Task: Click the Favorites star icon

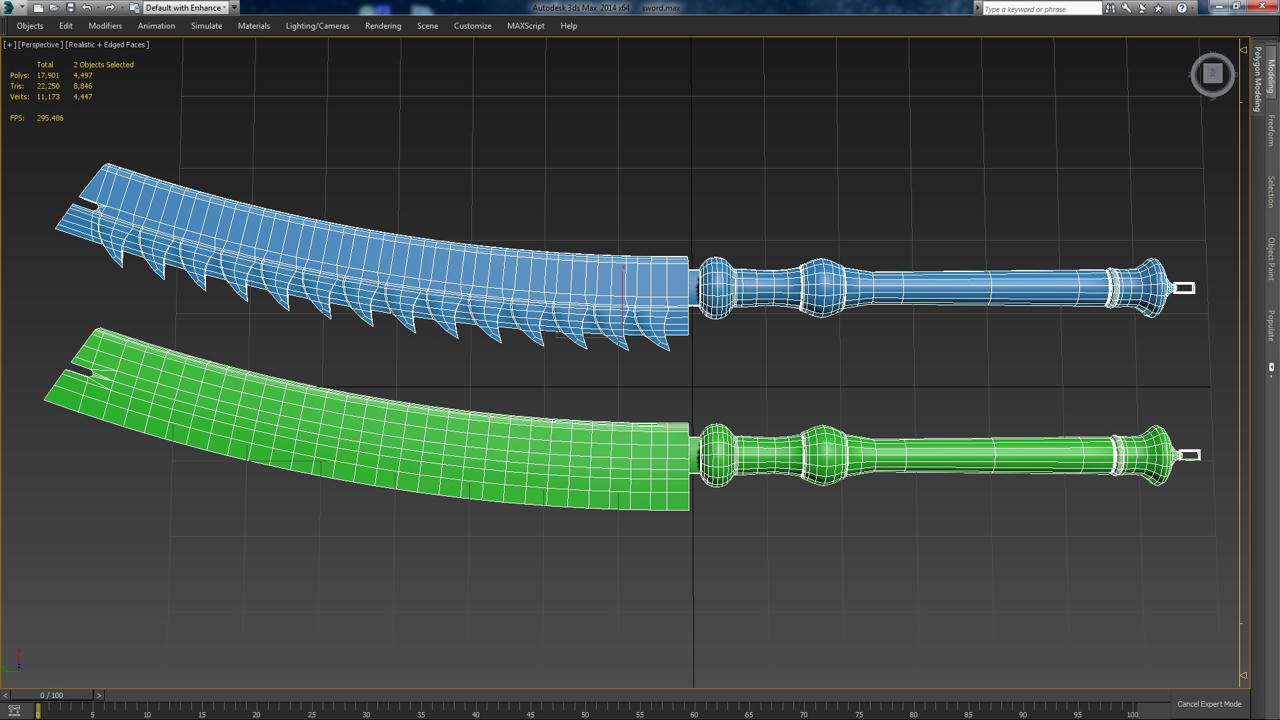Action: (1158, 8)
